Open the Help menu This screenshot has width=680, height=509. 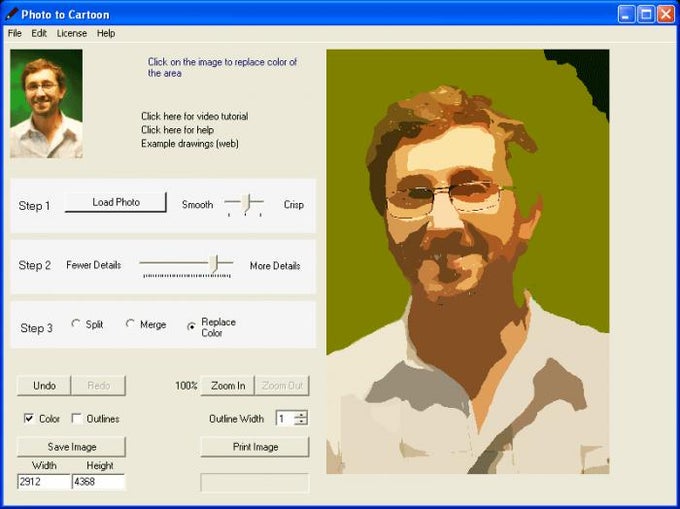(x=106, y=33)
